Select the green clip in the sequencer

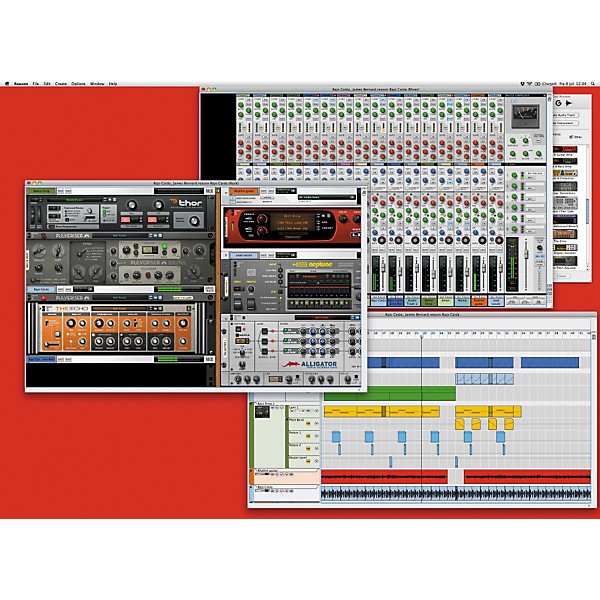[390, 393]
